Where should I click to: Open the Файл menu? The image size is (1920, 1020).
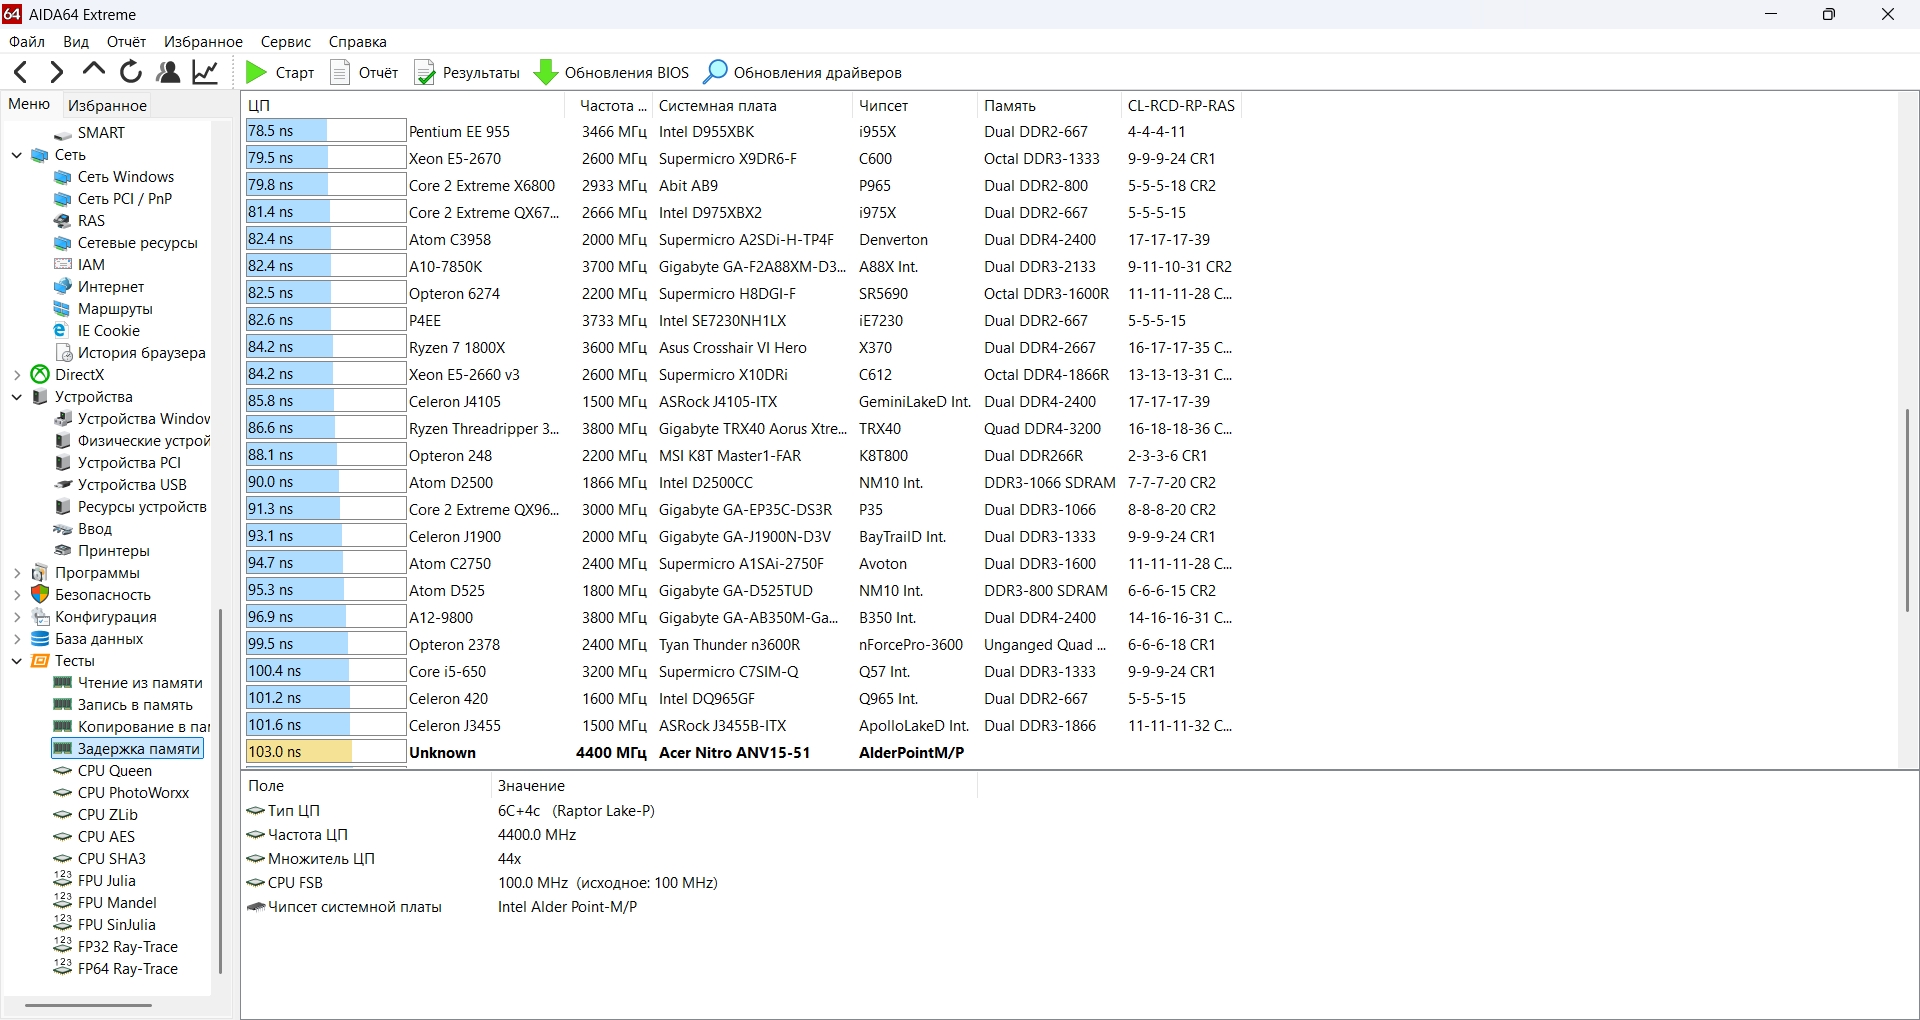pyautogui.click(x=27, y=42)
